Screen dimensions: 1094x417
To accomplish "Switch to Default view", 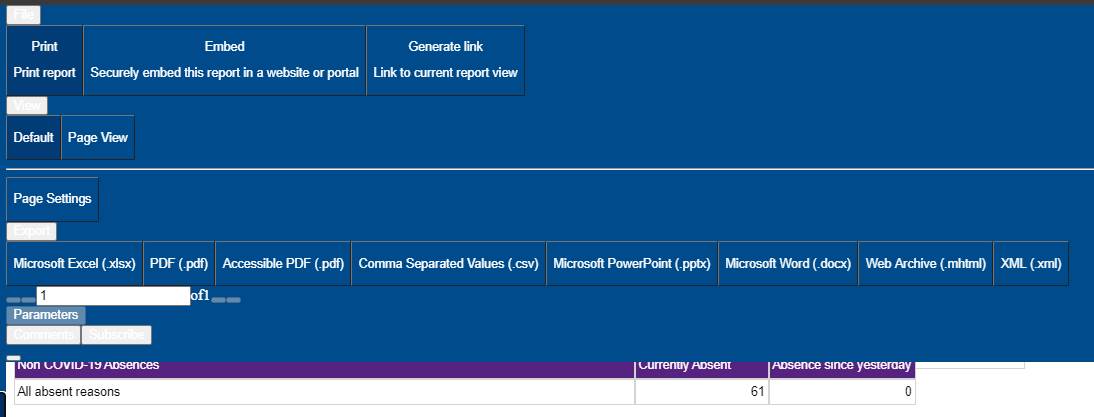I will coord(33,137).
